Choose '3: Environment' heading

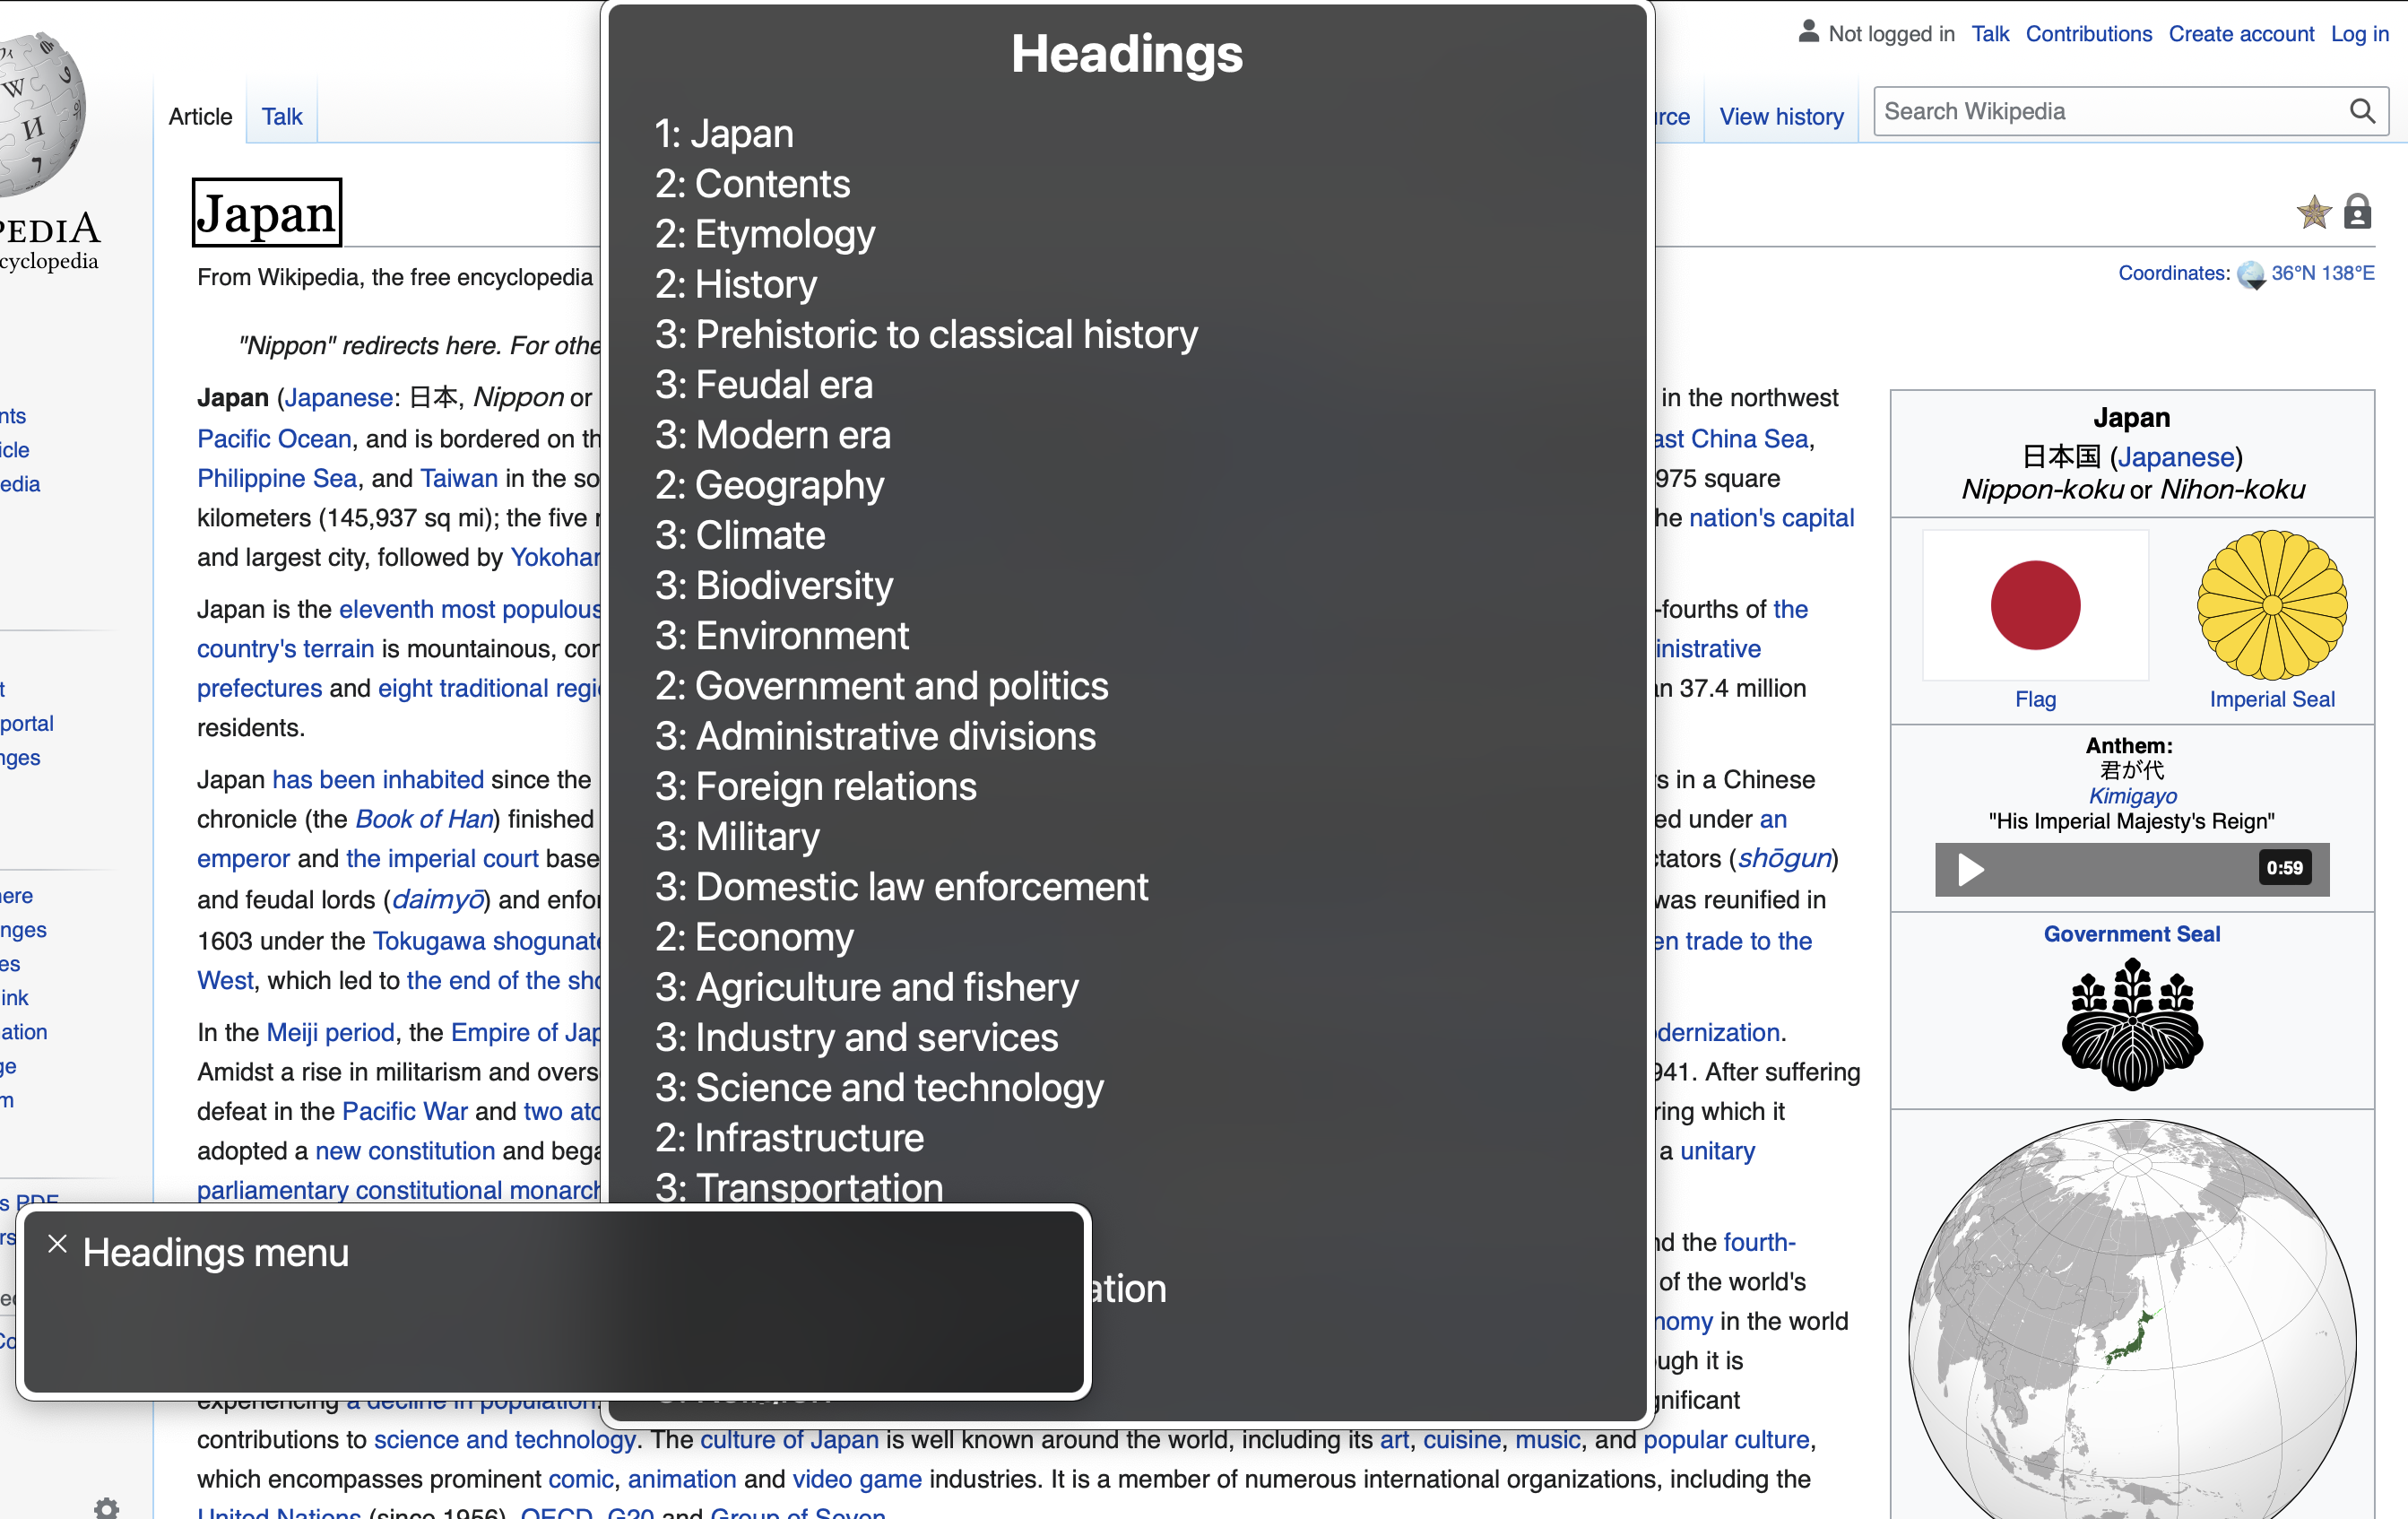[x=782, y=636]
